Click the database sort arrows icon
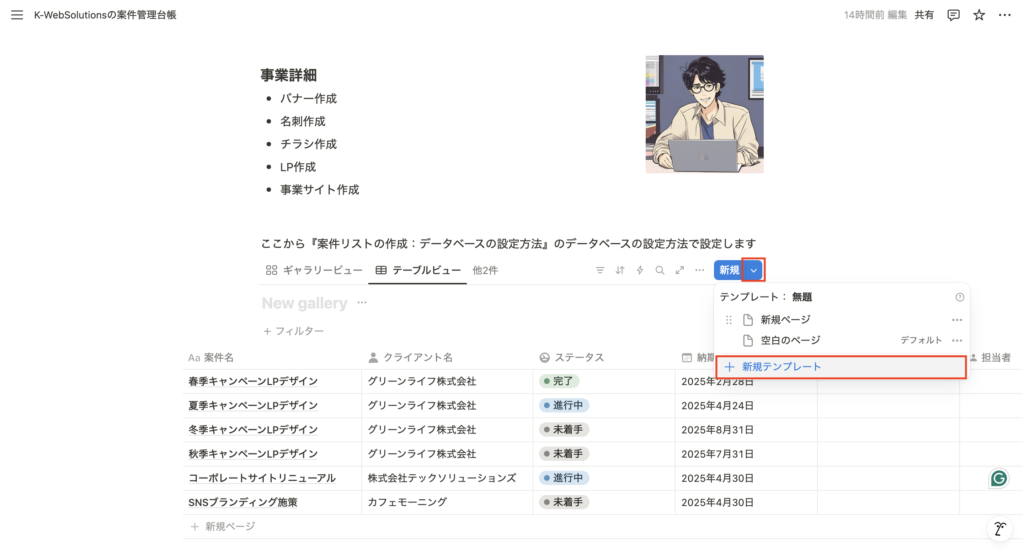Screen dimensions: 1024x553 pyautogui.click(x=620, y=270)
